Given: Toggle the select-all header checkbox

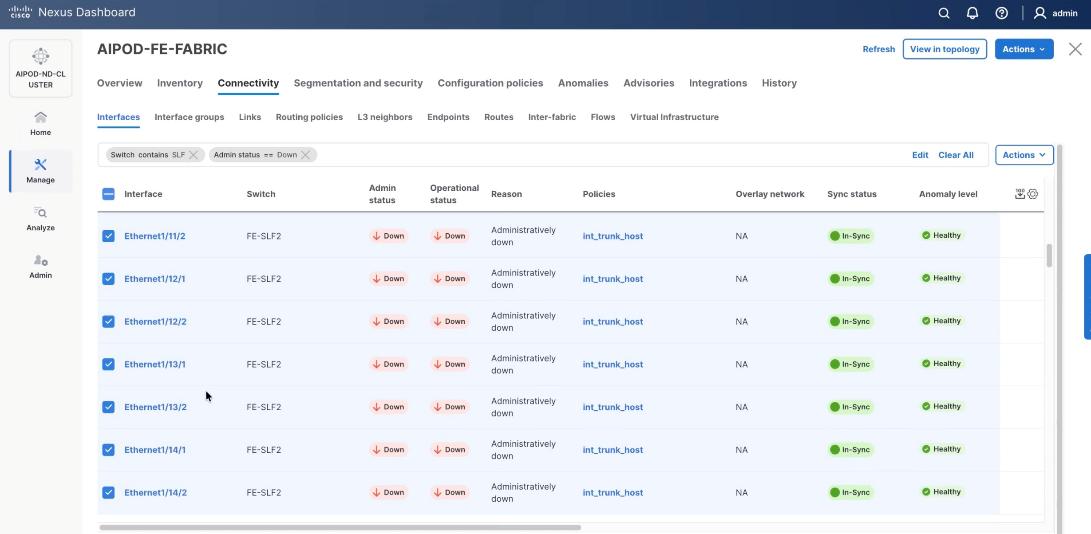Looking at the screenshot, I should [109, 194].
